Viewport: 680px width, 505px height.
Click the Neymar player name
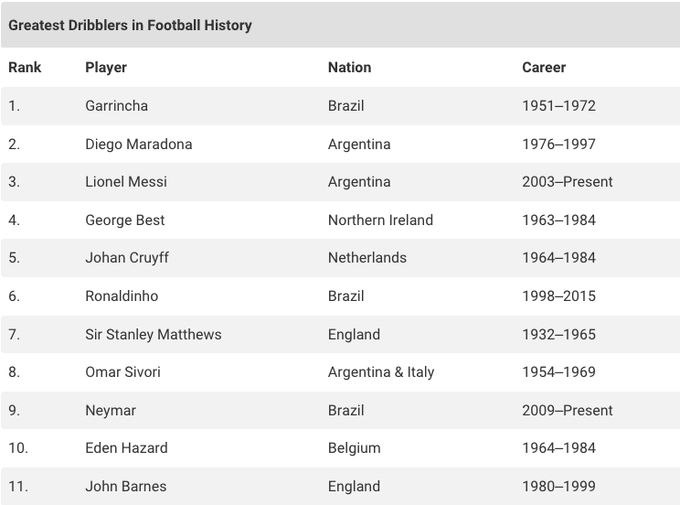click(x=110, y=410)
